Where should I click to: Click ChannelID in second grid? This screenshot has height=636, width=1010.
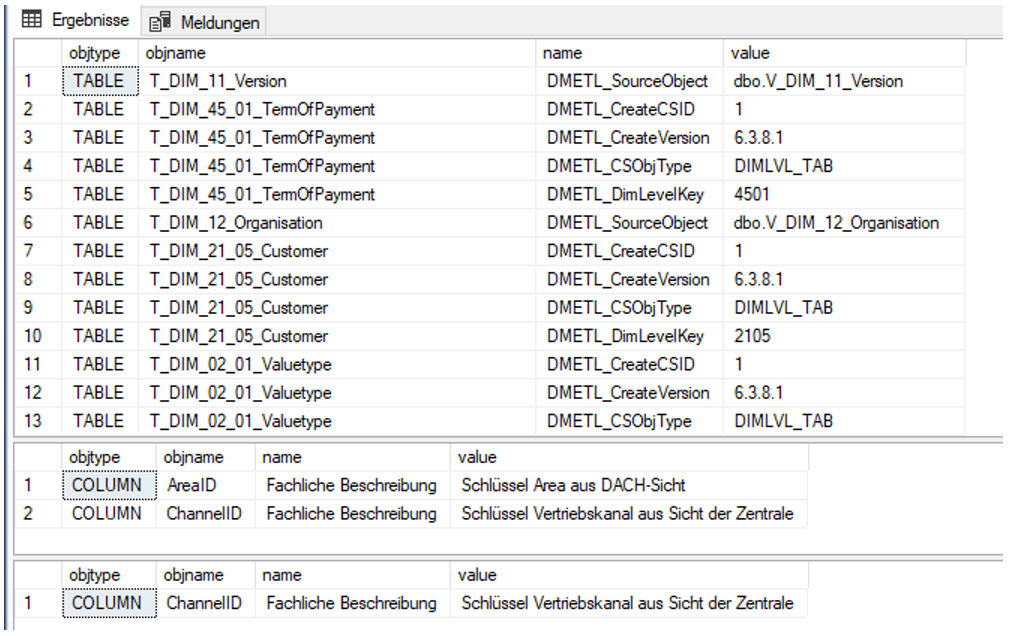205,514
